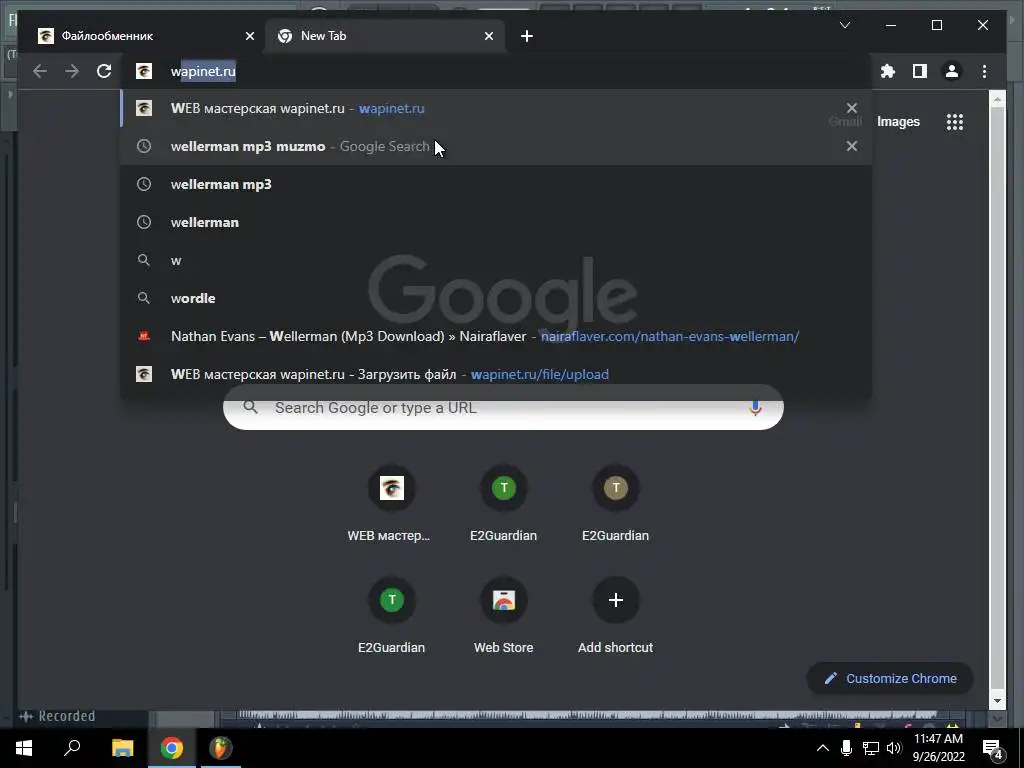
Task: Open the Google apps grid
Action: tap(955, 121)
